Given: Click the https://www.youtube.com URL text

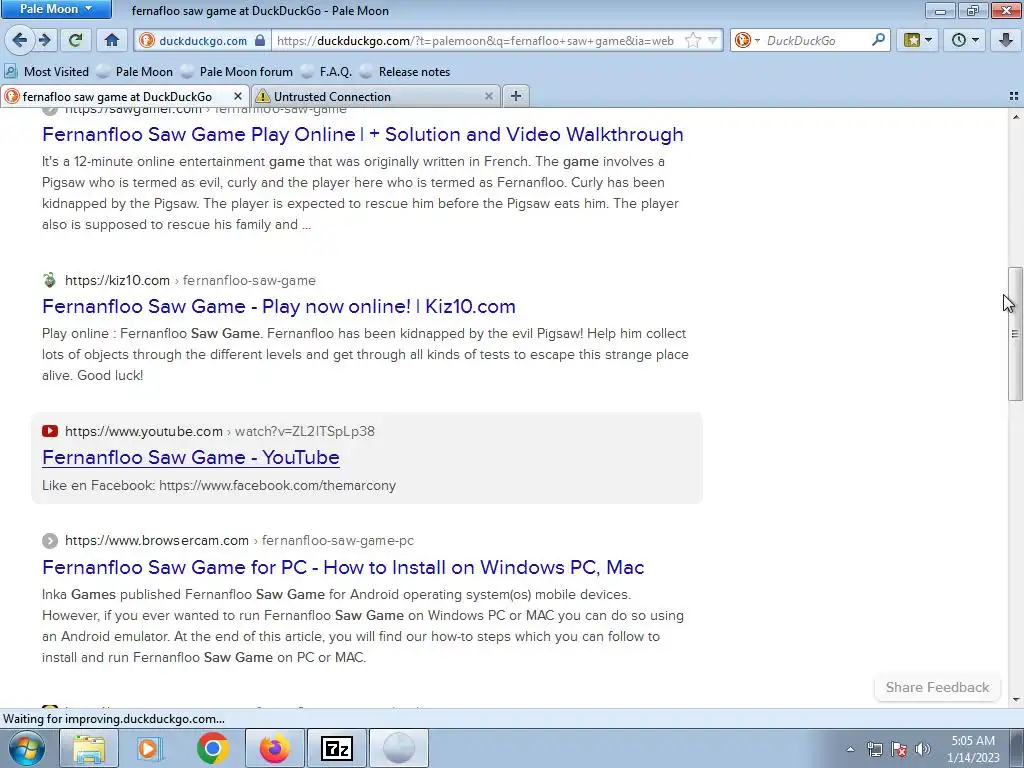Looking at the screenshot, I should point(144,432).
